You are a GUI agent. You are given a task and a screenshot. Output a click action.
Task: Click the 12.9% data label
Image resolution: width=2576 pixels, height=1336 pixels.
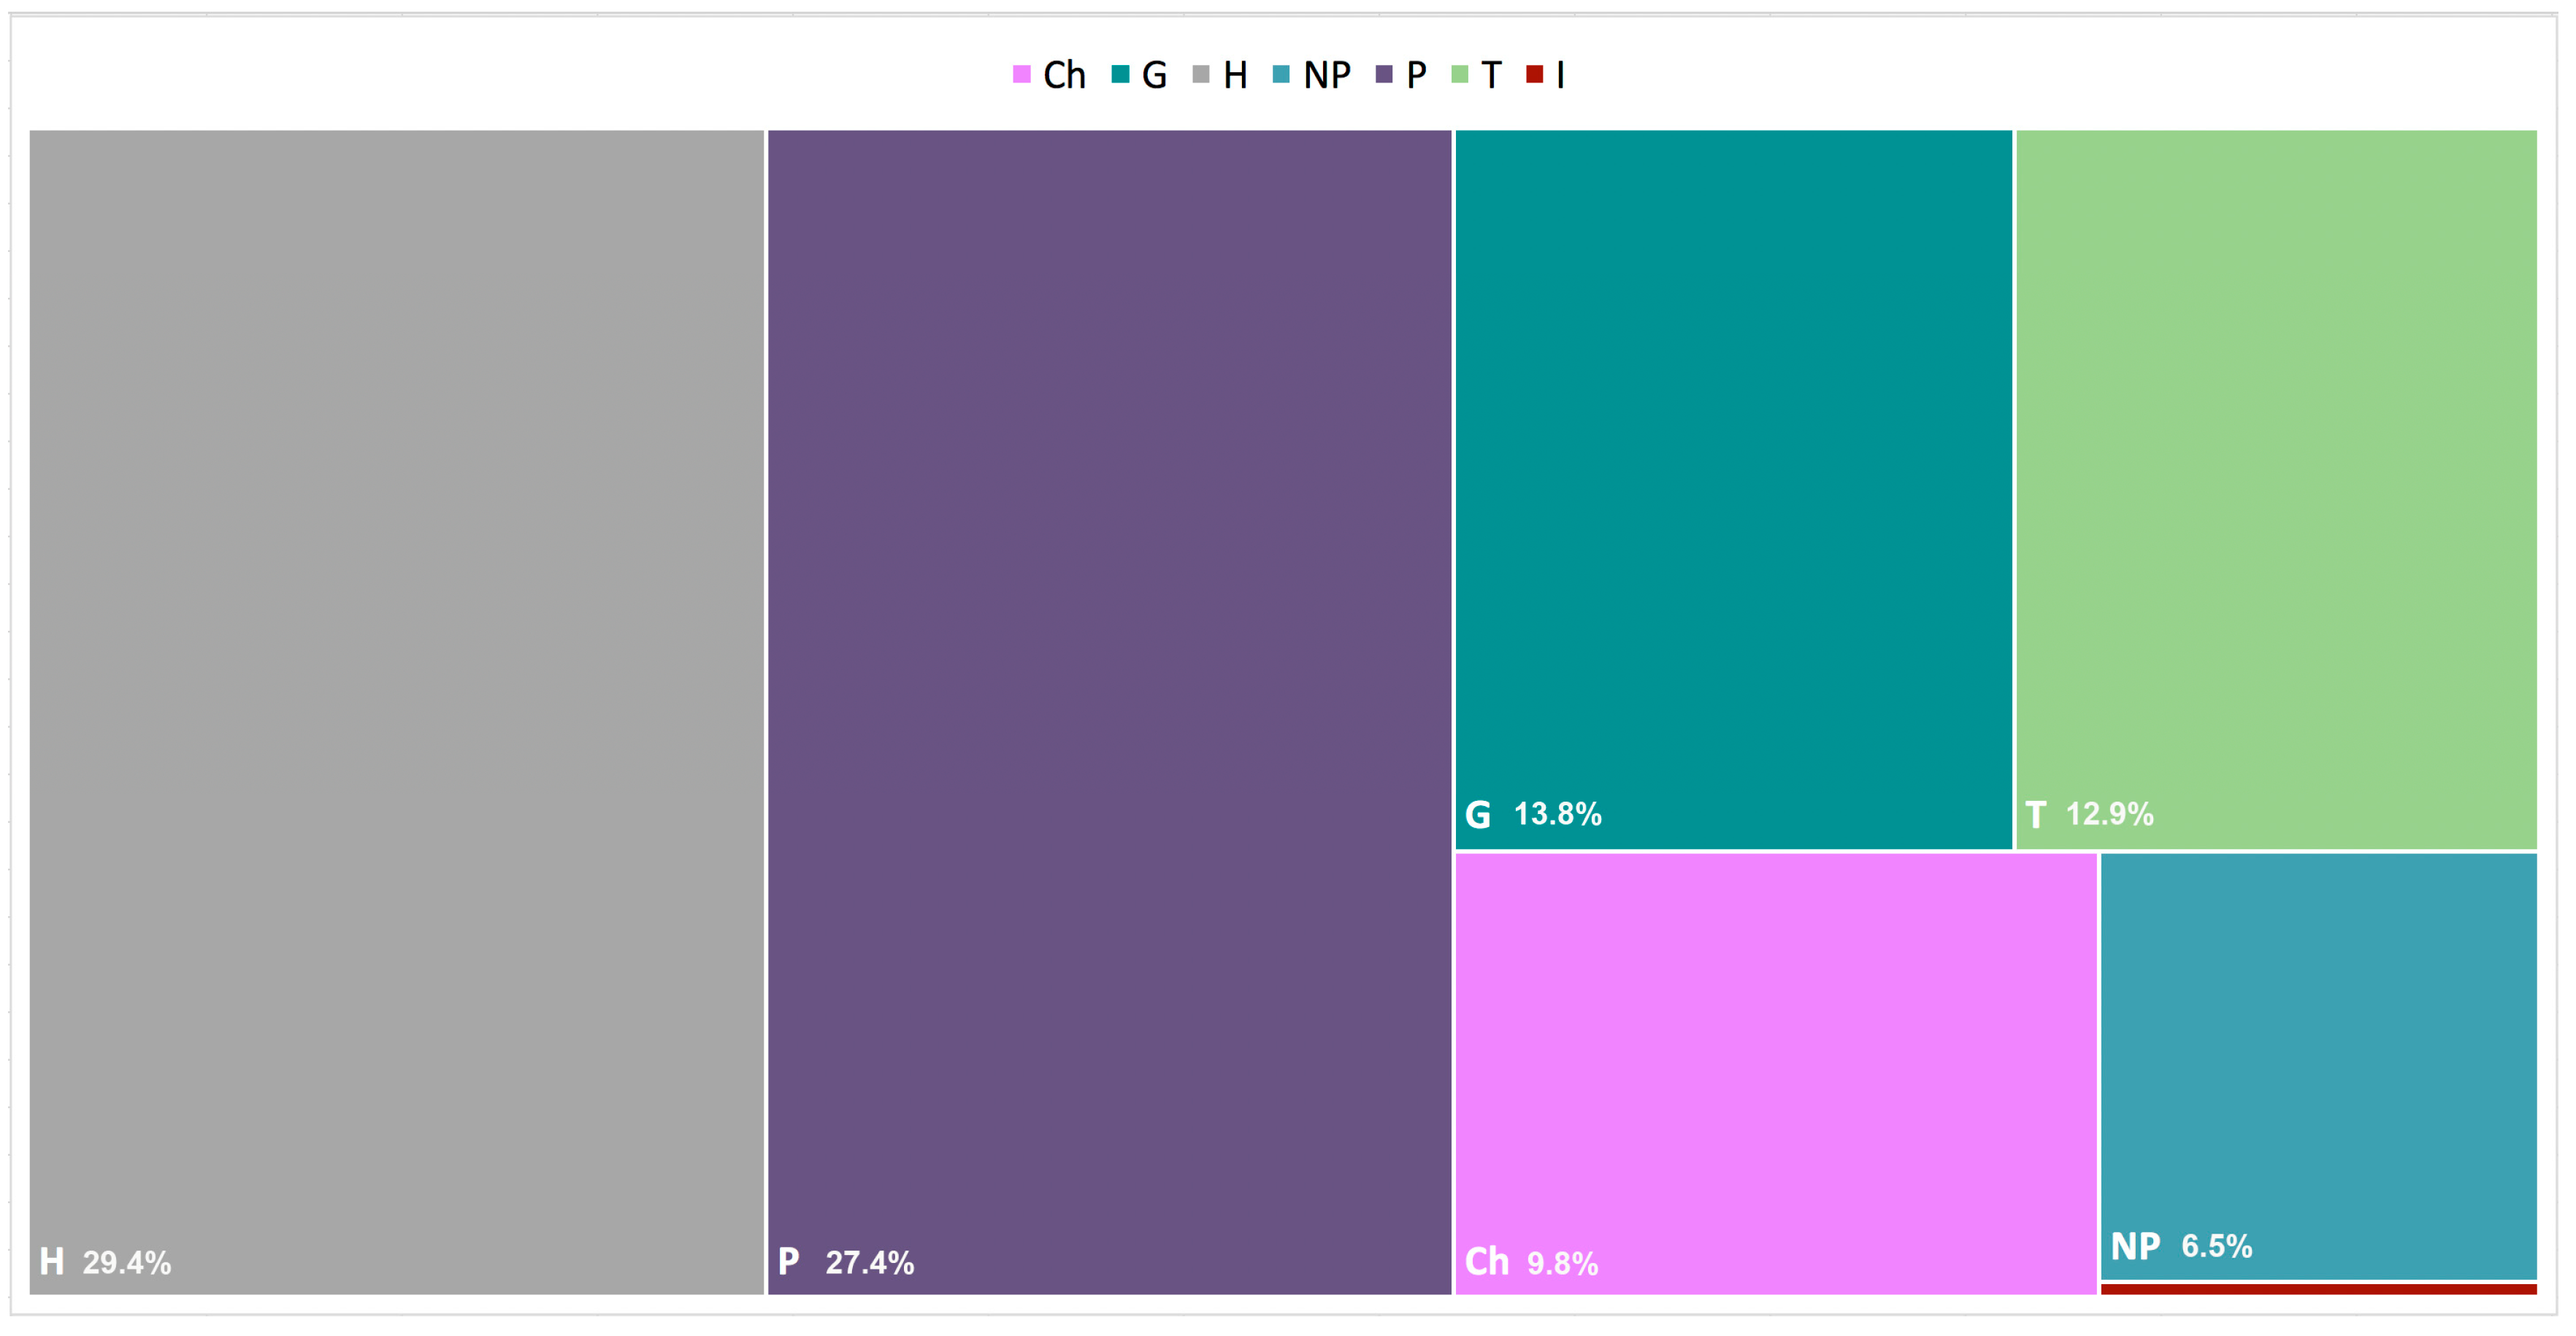[x=2109, y=814]
